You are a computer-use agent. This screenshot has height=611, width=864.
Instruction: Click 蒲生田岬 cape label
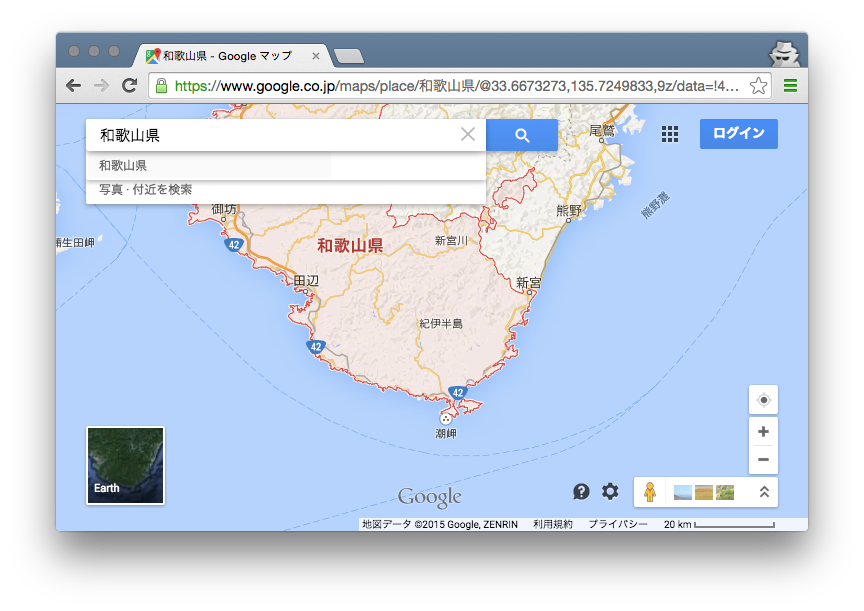75,242
